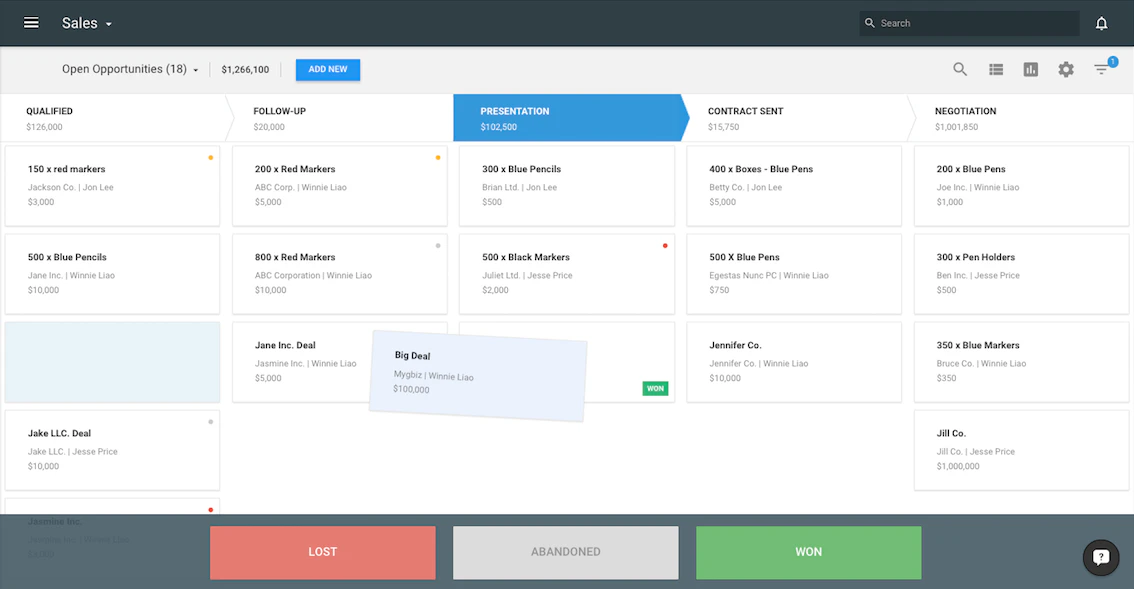Open the notifications bell
The height and width of the screenshot is (589, 1134).
click(1101, 23)
